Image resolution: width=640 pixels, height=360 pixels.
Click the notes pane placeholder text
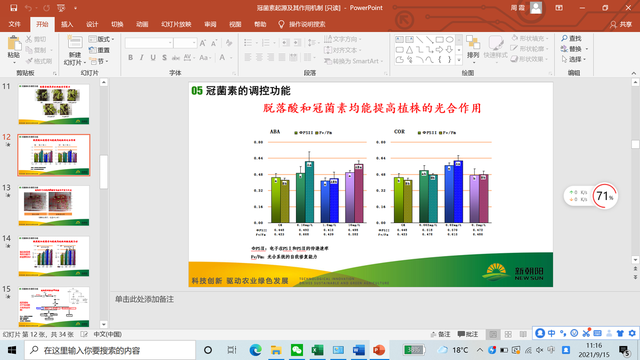[x=144, y=299]
